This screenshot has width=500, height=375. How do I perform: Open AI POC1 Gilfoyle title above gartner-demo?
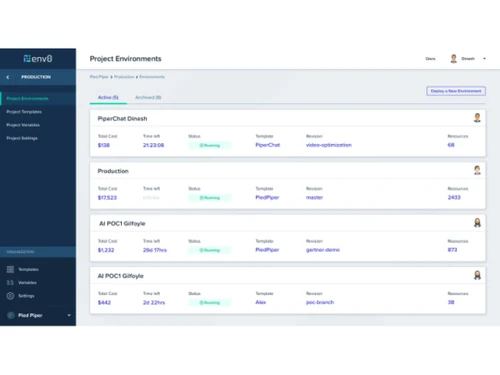(122, 224)
